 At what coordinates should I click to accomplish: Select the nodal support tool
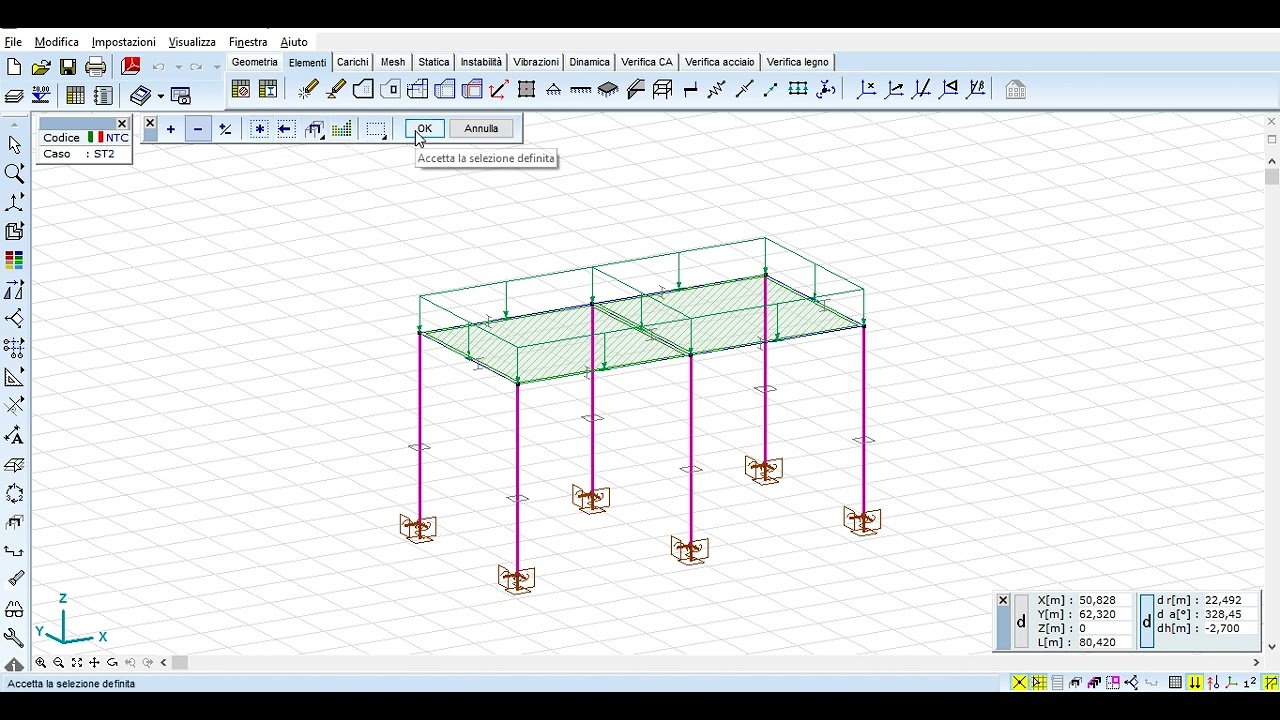pyautogui.click(x=554, y=90)
